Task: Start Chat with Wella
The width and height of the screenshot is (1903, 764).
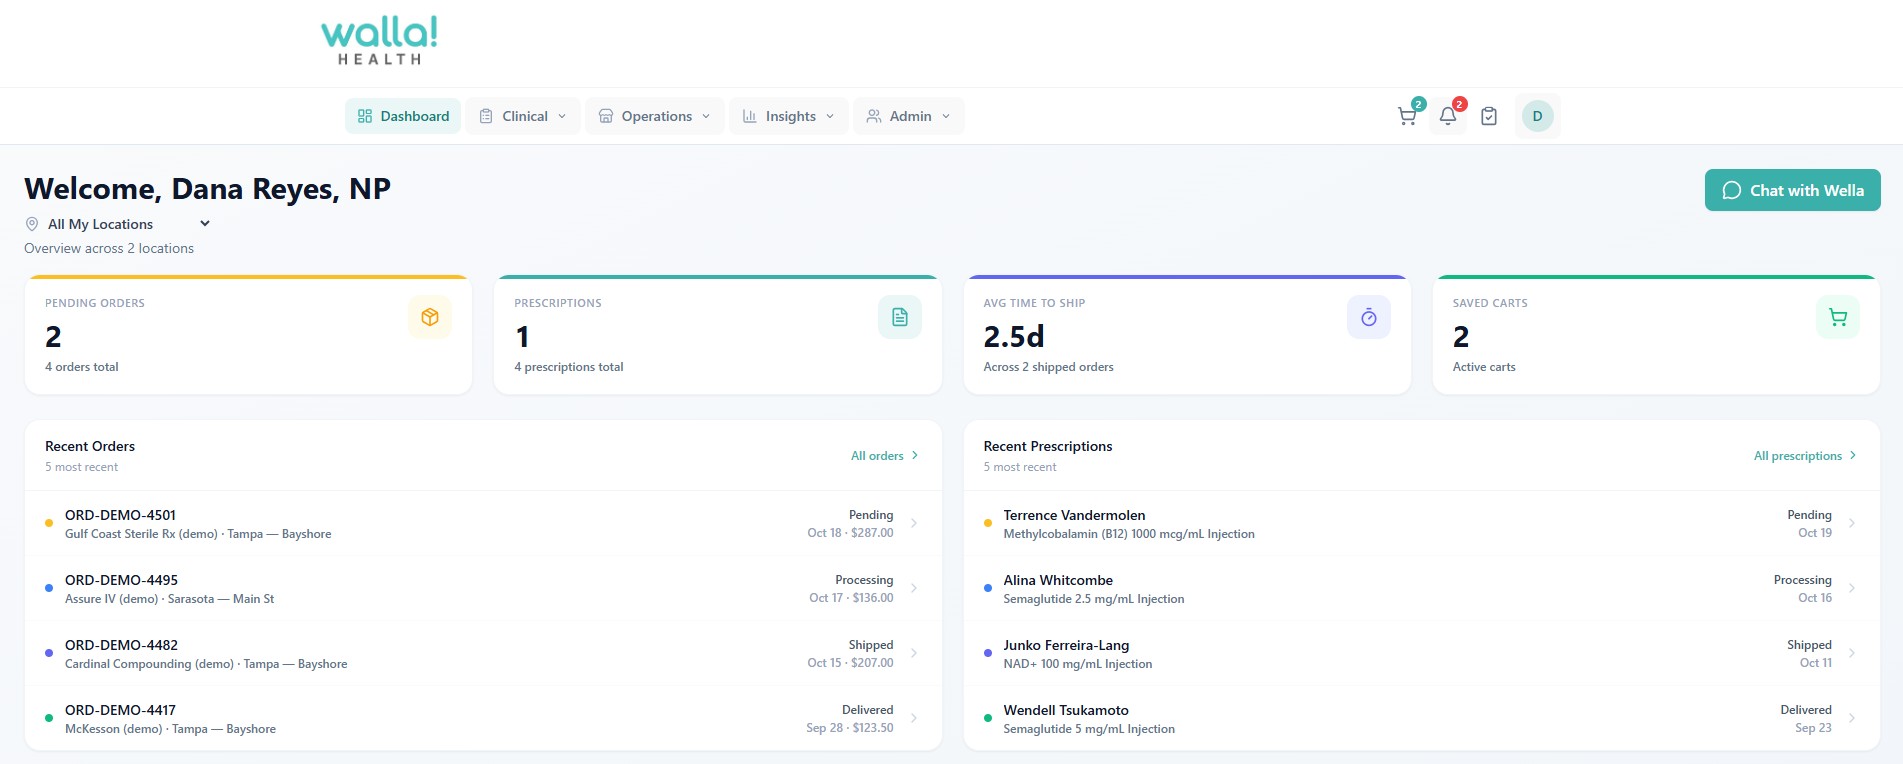Action: [x=1792, y=190]
